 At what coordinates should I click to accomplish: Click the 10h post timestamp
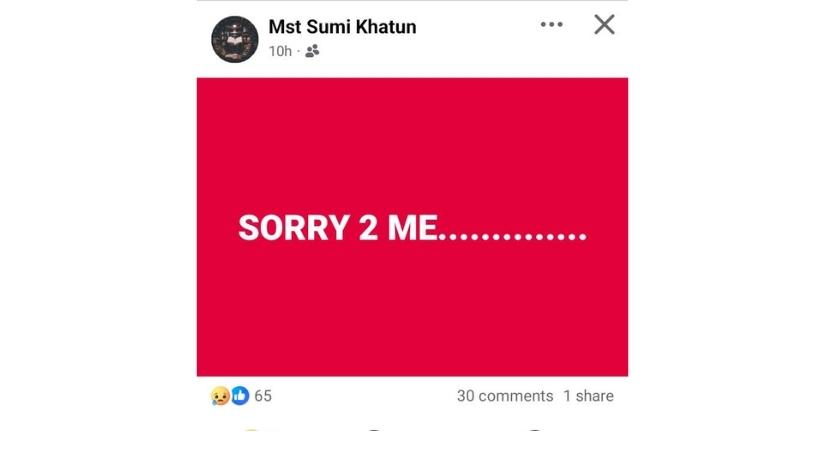click(280, 51)
